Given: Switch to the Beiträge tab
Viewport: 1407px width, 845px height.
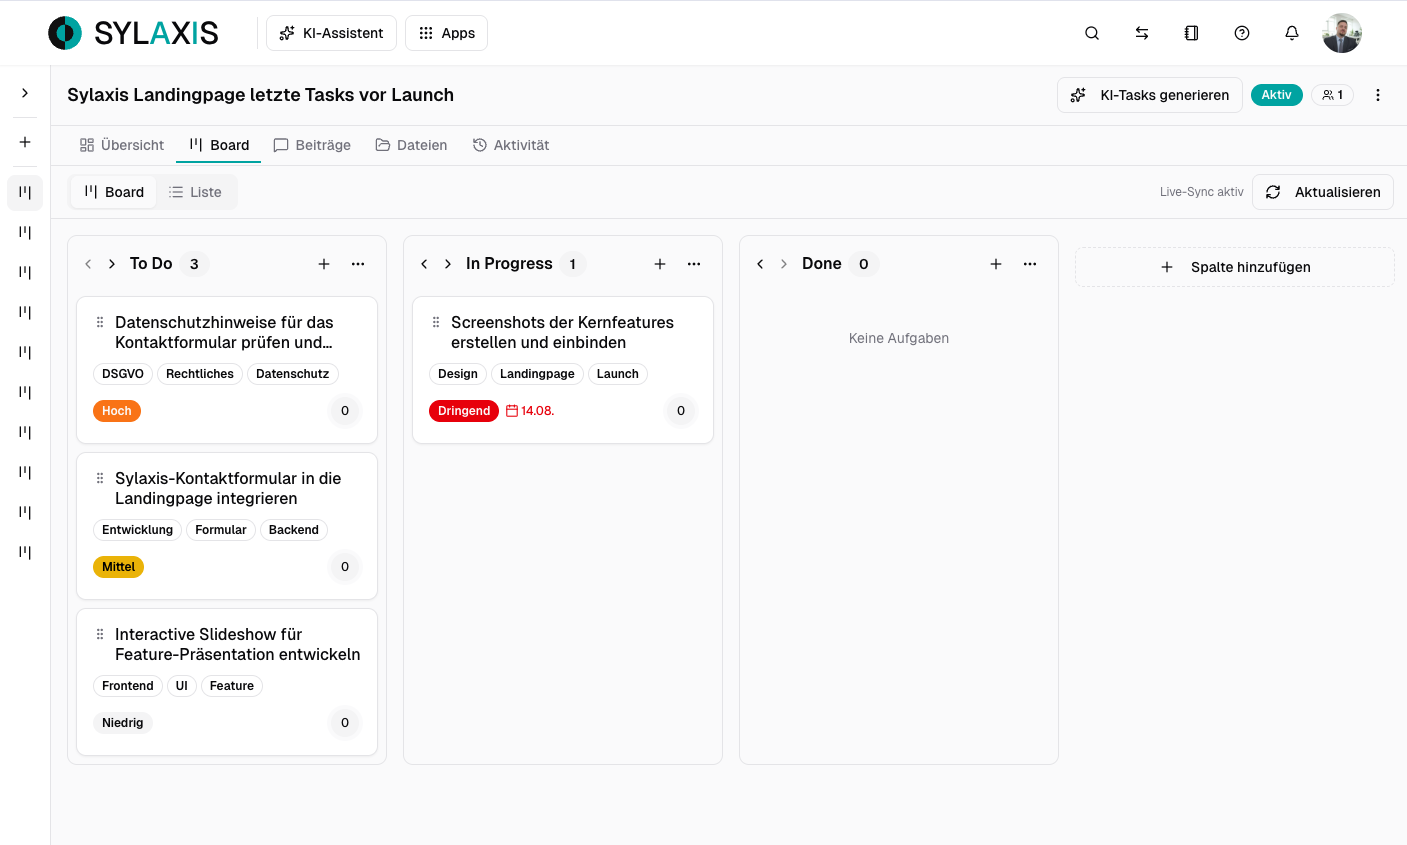Looking at the screenshot, I should tap(312, 145).
